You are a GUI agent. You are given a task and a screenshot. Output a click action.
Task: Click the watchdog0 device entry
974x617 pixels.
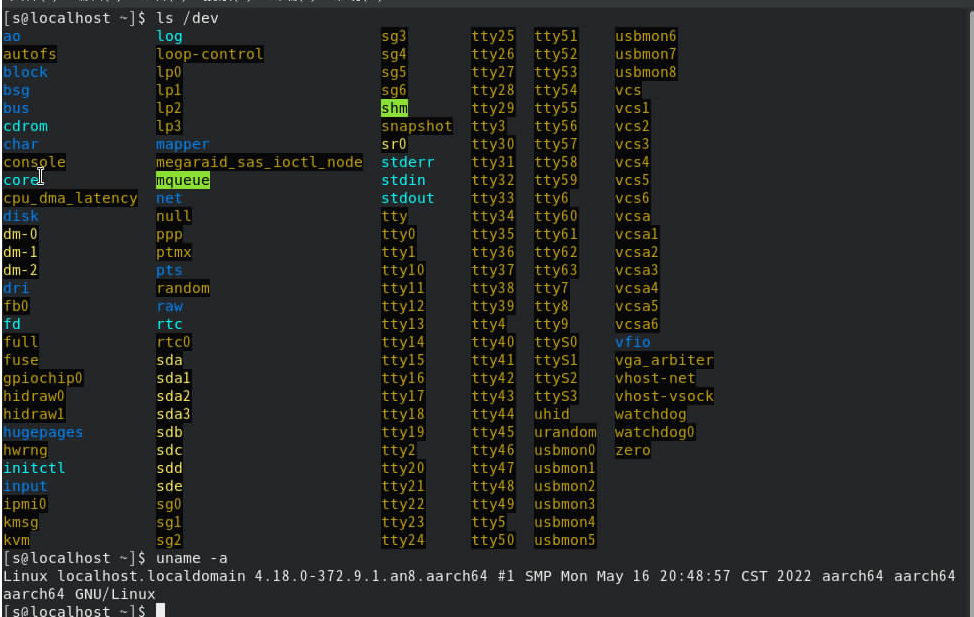click(655, 432)
